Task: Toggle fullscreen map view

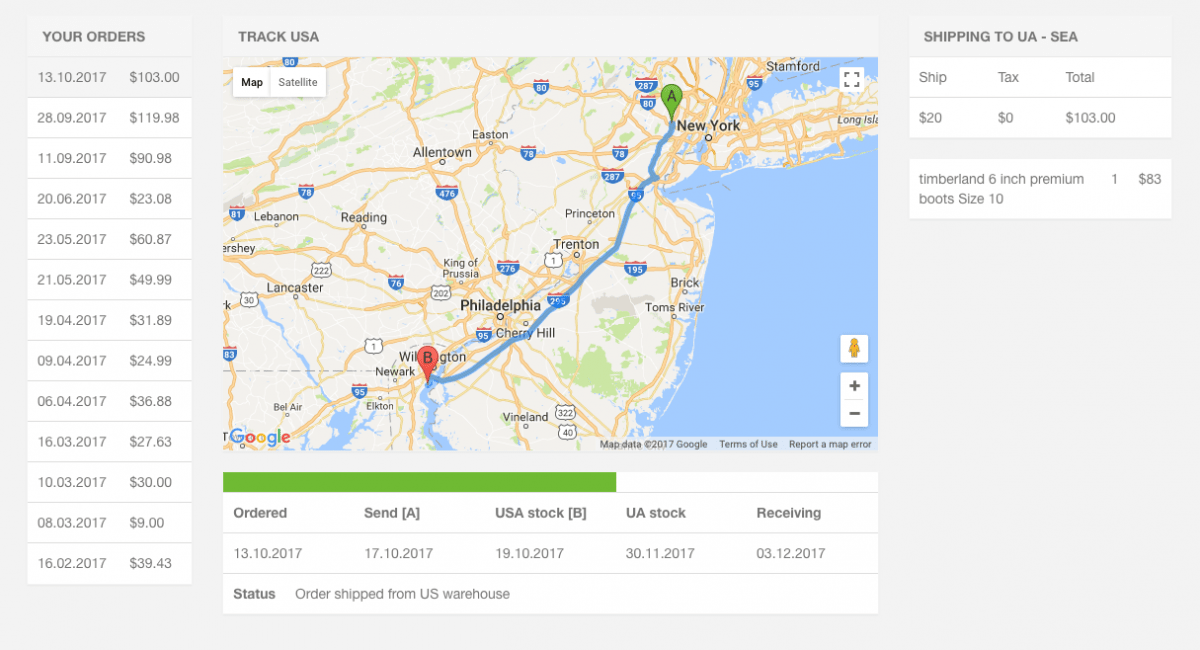Action: (853, 80)
